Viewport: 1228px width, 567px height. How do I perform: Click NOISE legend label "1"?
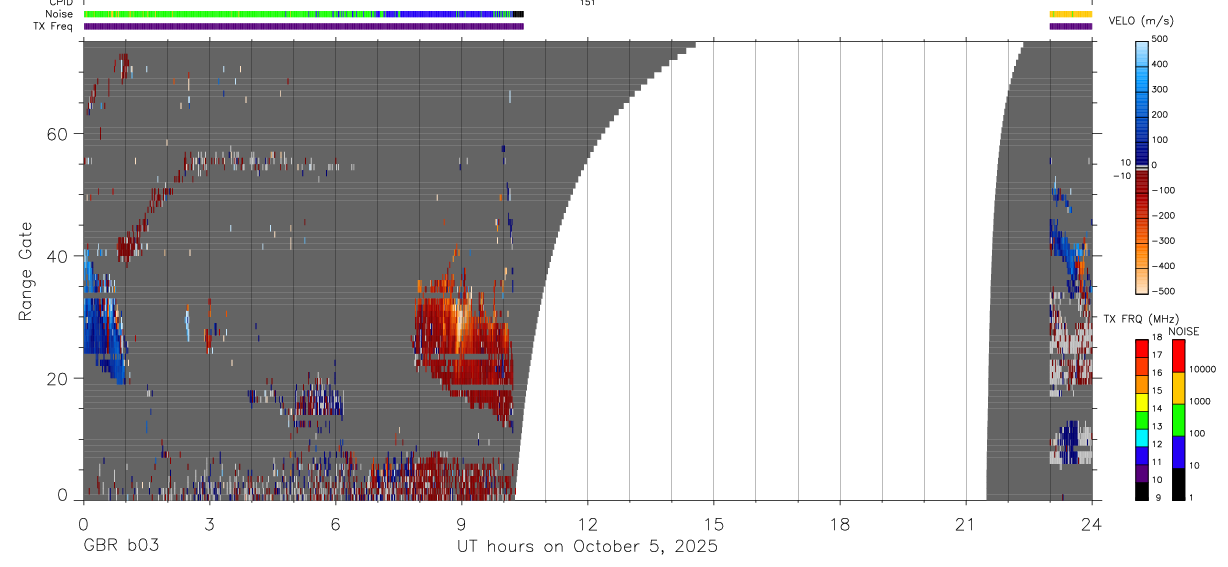coord(1191,498)
